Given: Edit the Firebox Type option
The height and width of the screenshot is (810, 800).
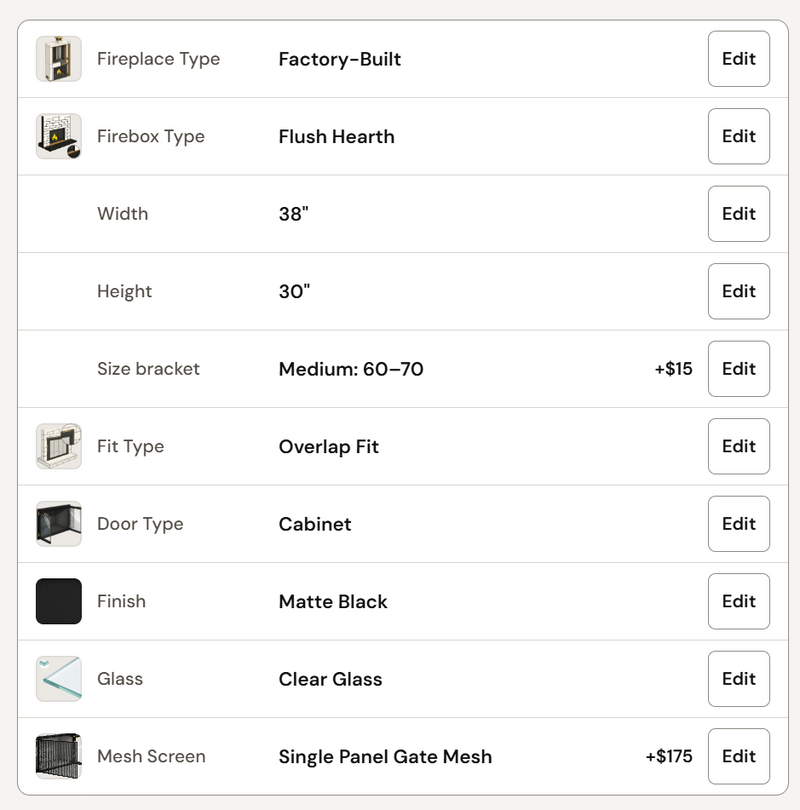Looking at the screenshot, I should 739,136.
